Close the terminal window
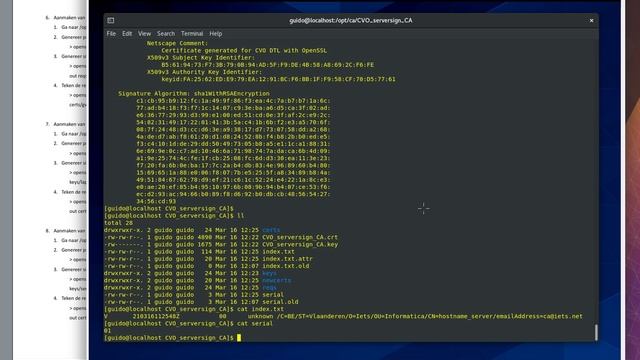This screenshot has height=360, width=640. tap(591, 20)
